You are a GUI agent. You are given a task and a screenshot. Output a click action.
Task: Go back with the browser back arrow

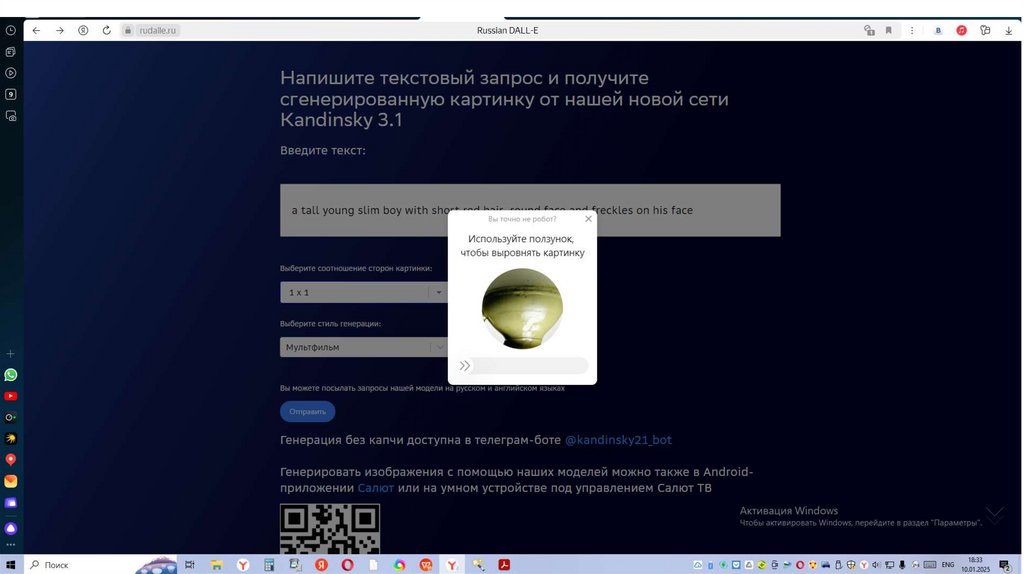click(37, 30)
